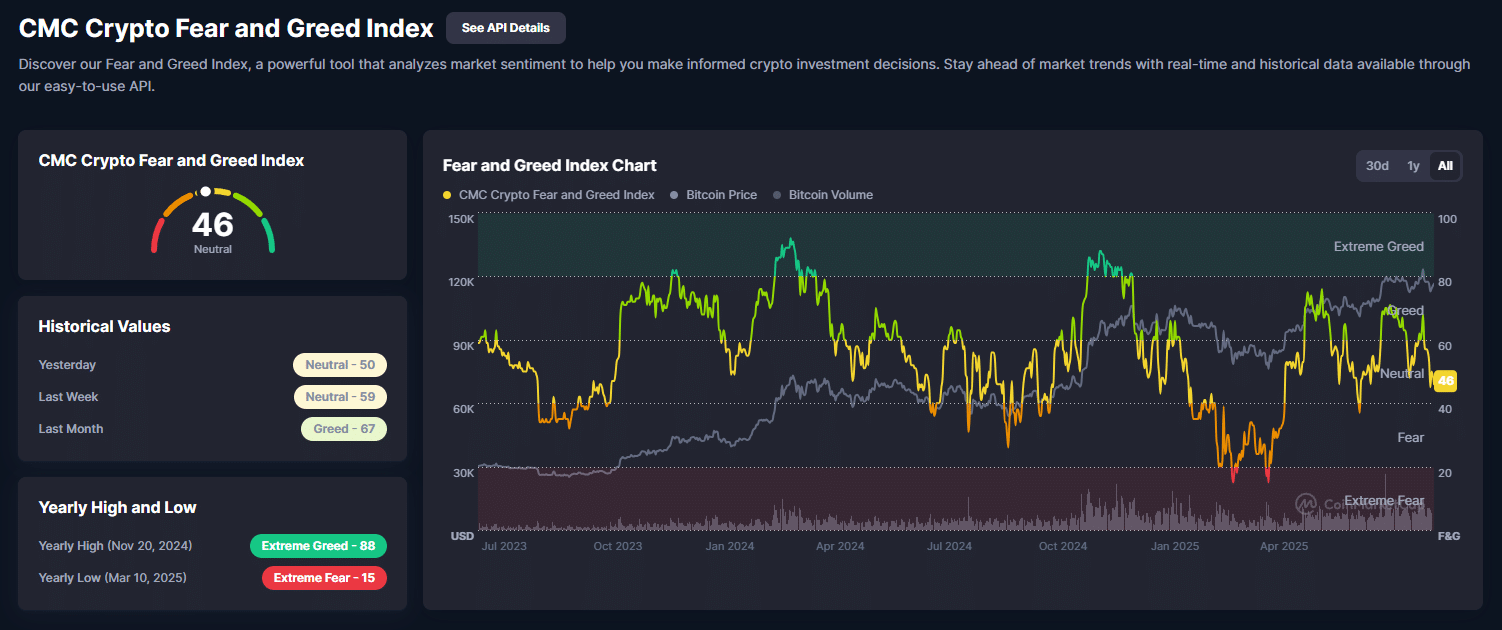Image resolution: width=1502 pixels, height=630 pixels.
Task: Click the Extreme Fear - 15 yearly low badge
Action: (x=324, y=577)
